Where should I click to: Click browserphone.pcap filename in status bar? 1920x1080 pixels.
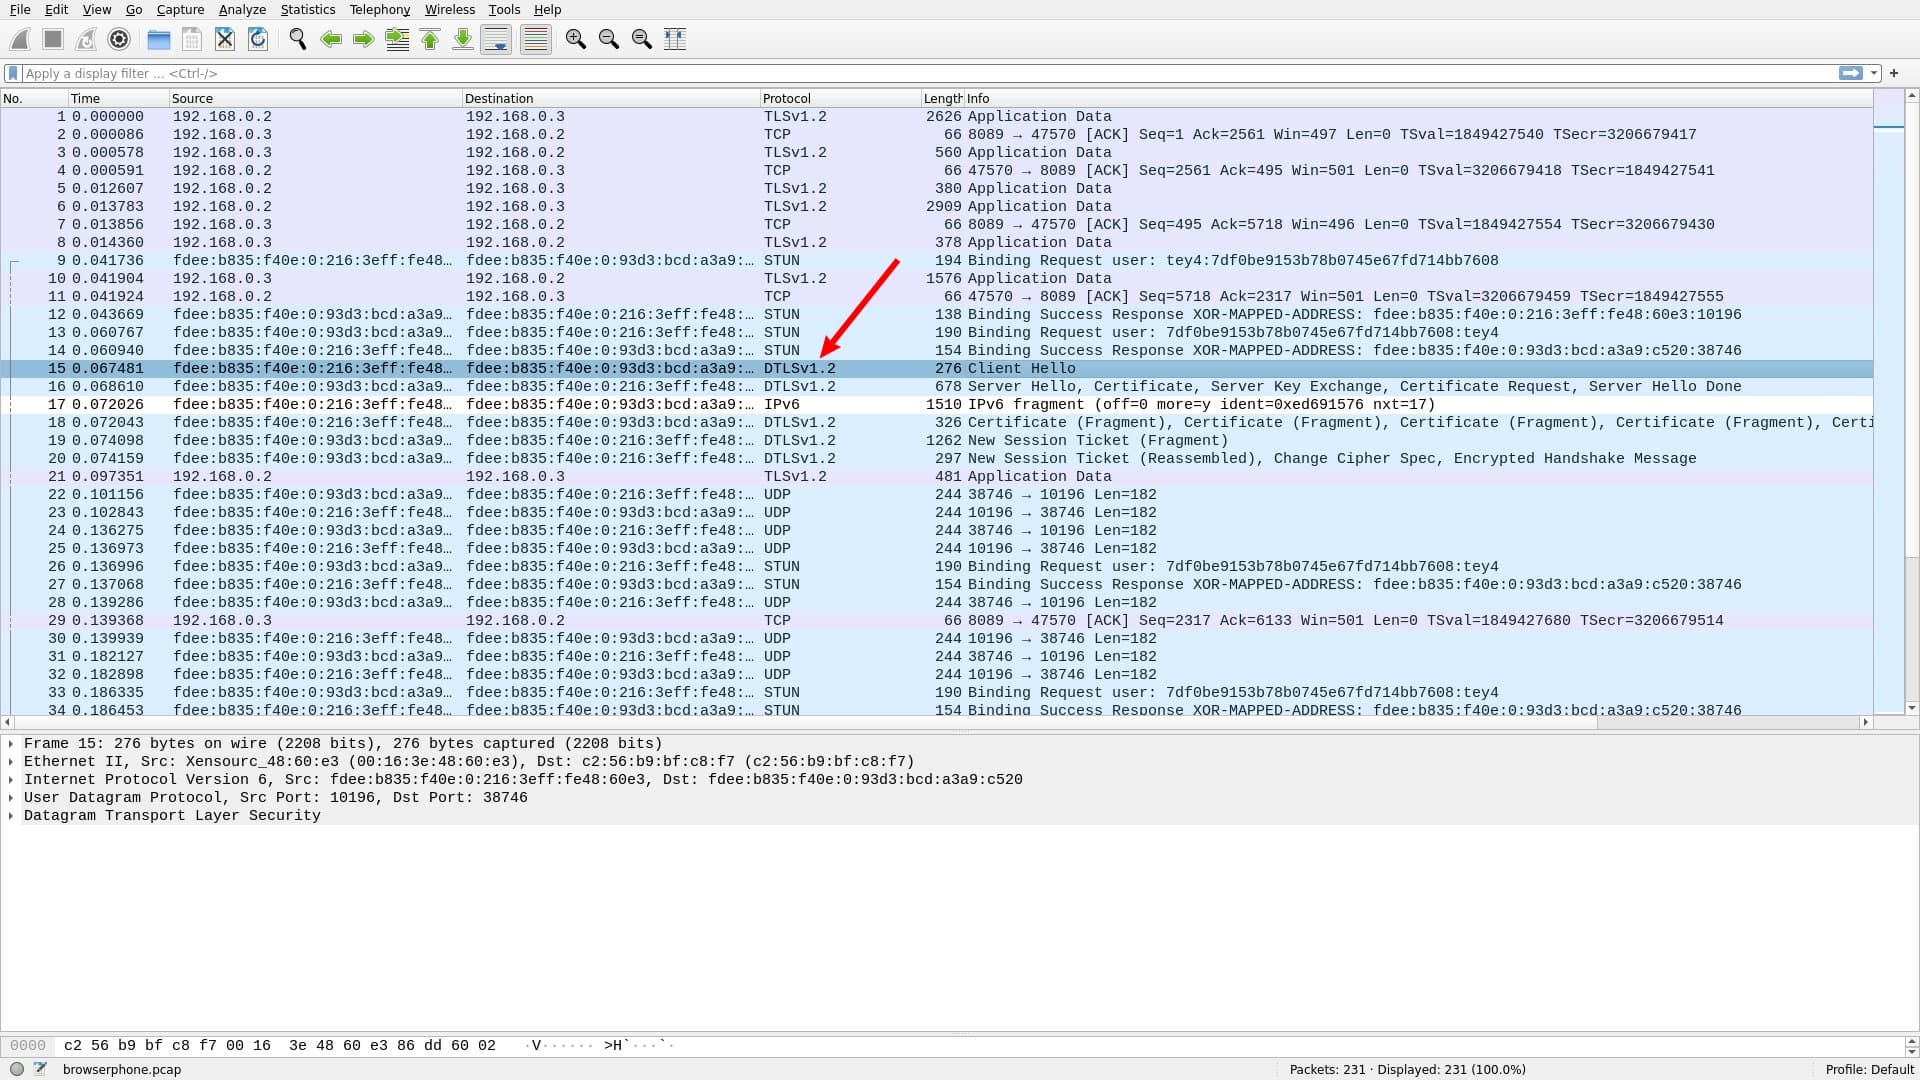click(x=122, y=1069)
